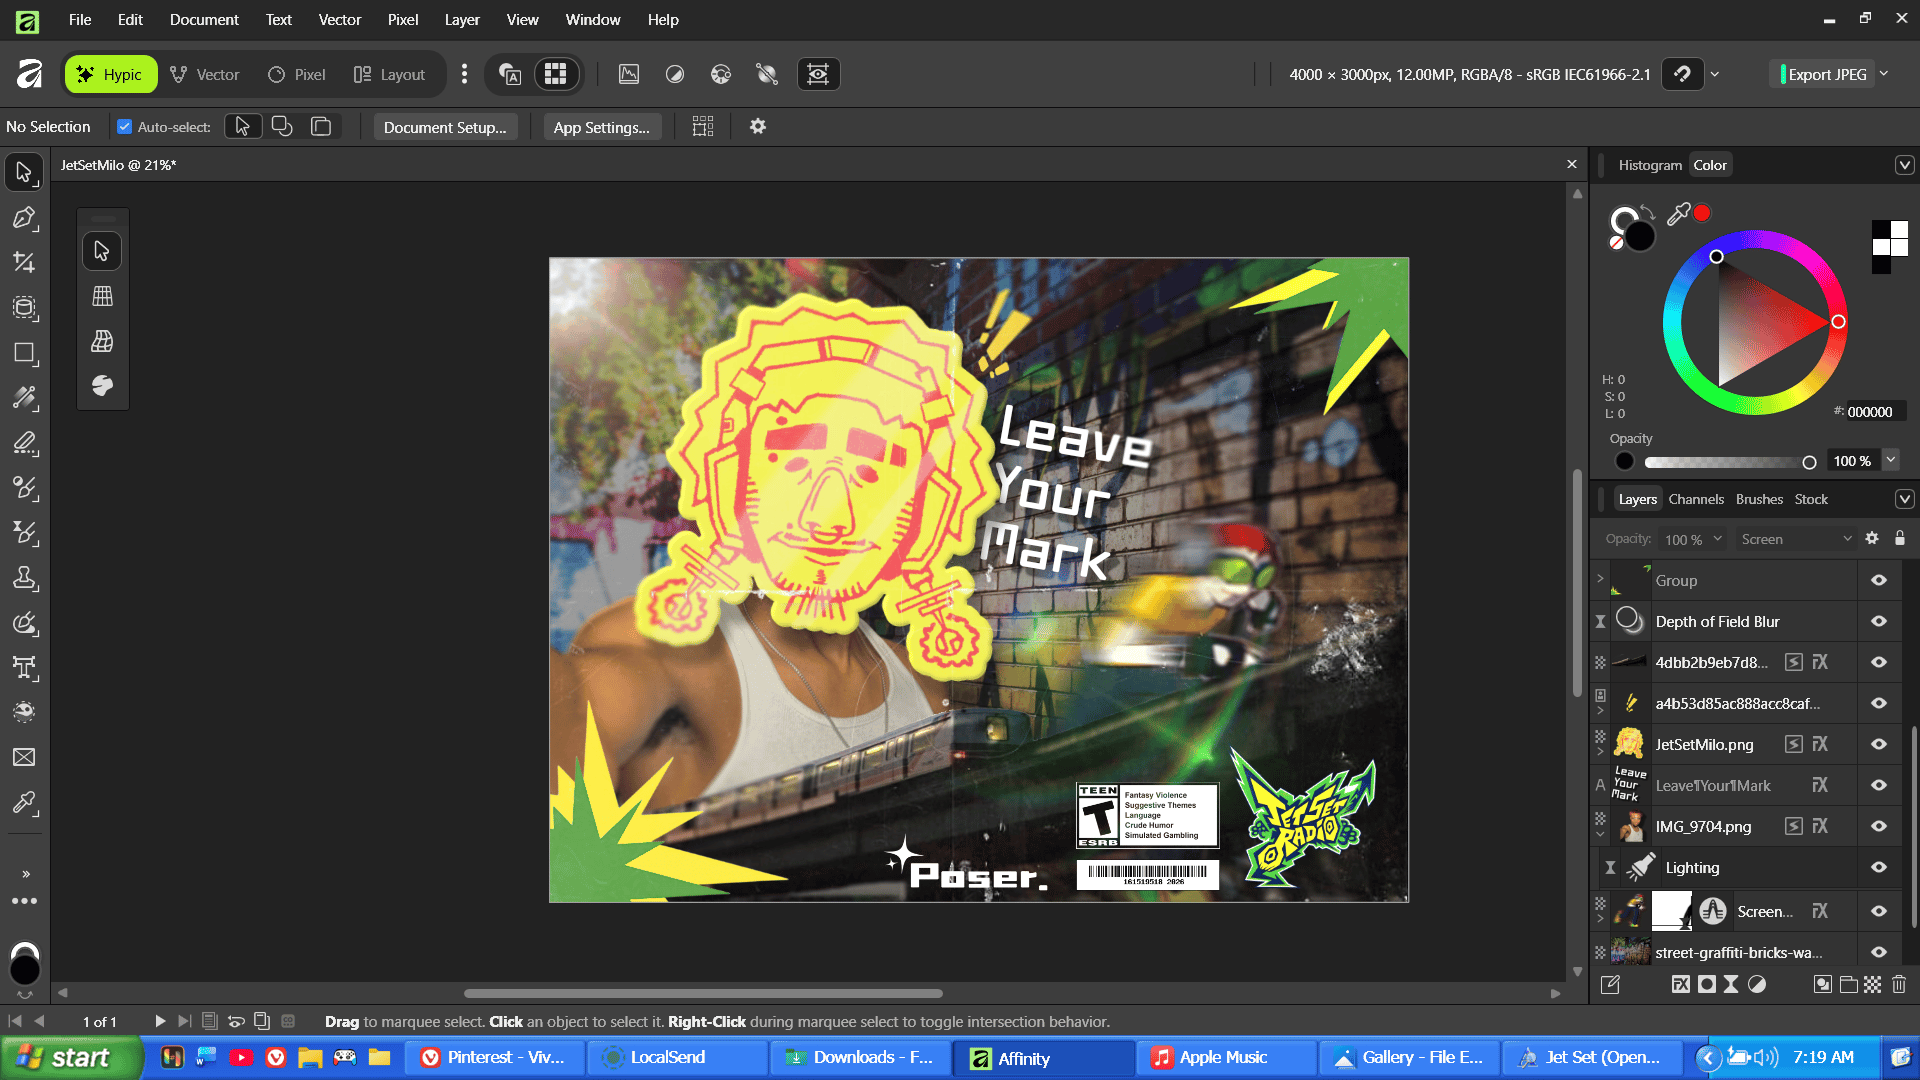Select the Pen tool
1920x1080 pixels.
[24, 217]
